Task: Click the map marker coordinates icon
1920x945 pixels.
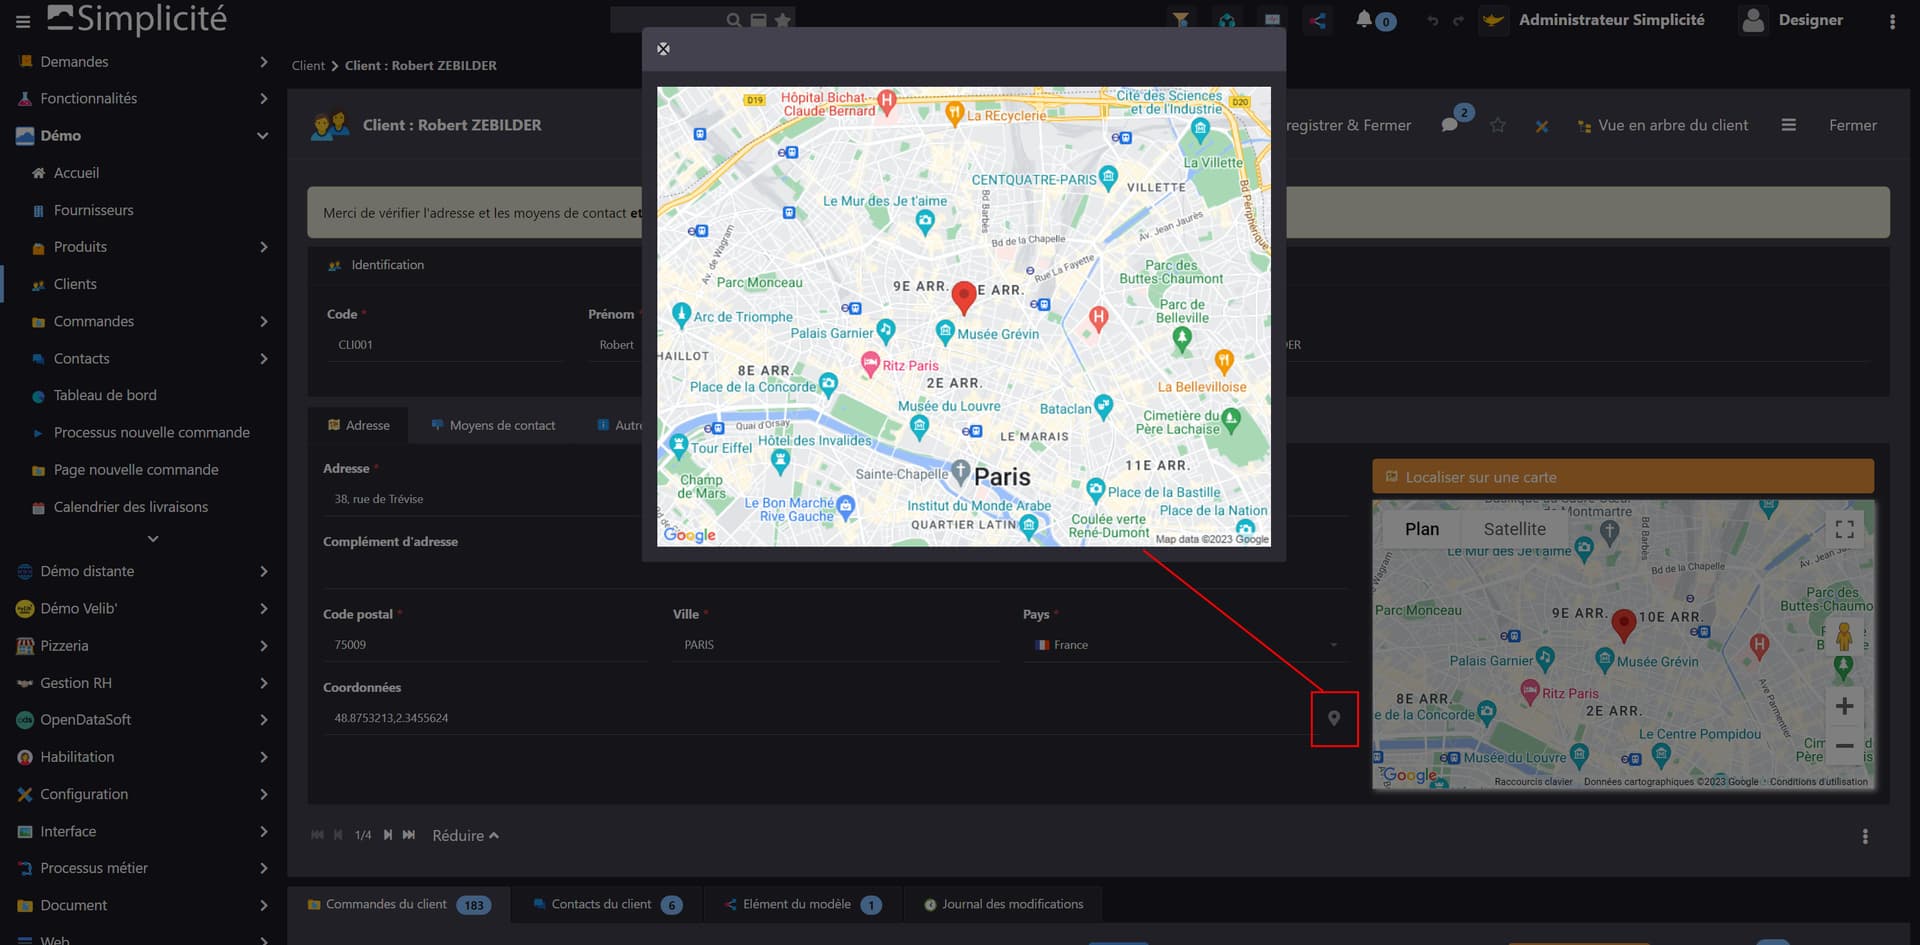Action: [1334, 718]
